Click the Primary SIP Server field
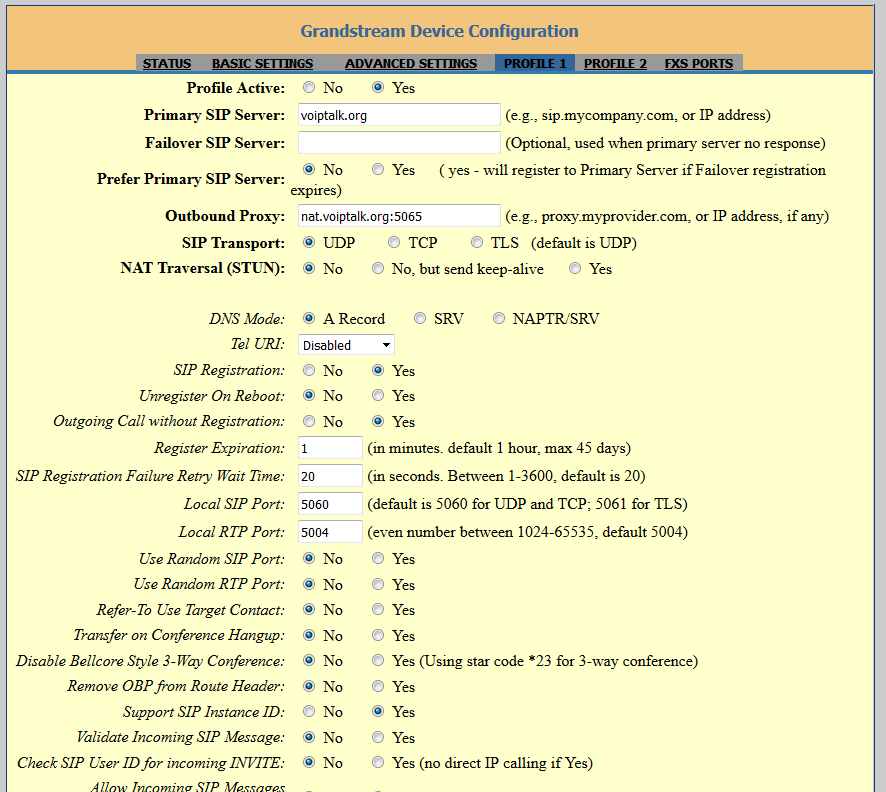The height and width of the screenshot is (792, 886). (x=399, y=115)
